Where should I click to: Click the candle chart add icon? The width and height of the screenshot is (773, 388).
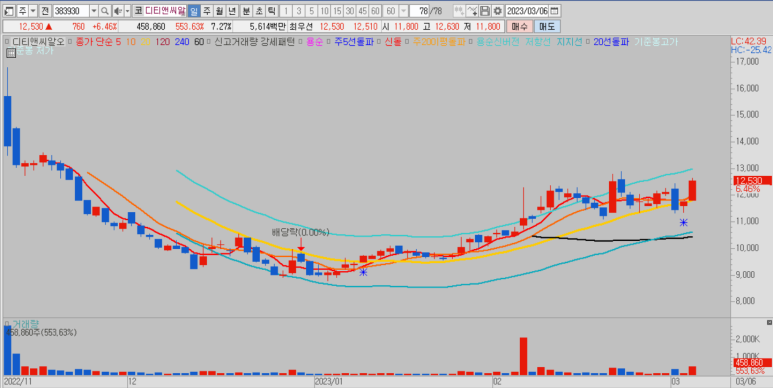coord(459,11)
